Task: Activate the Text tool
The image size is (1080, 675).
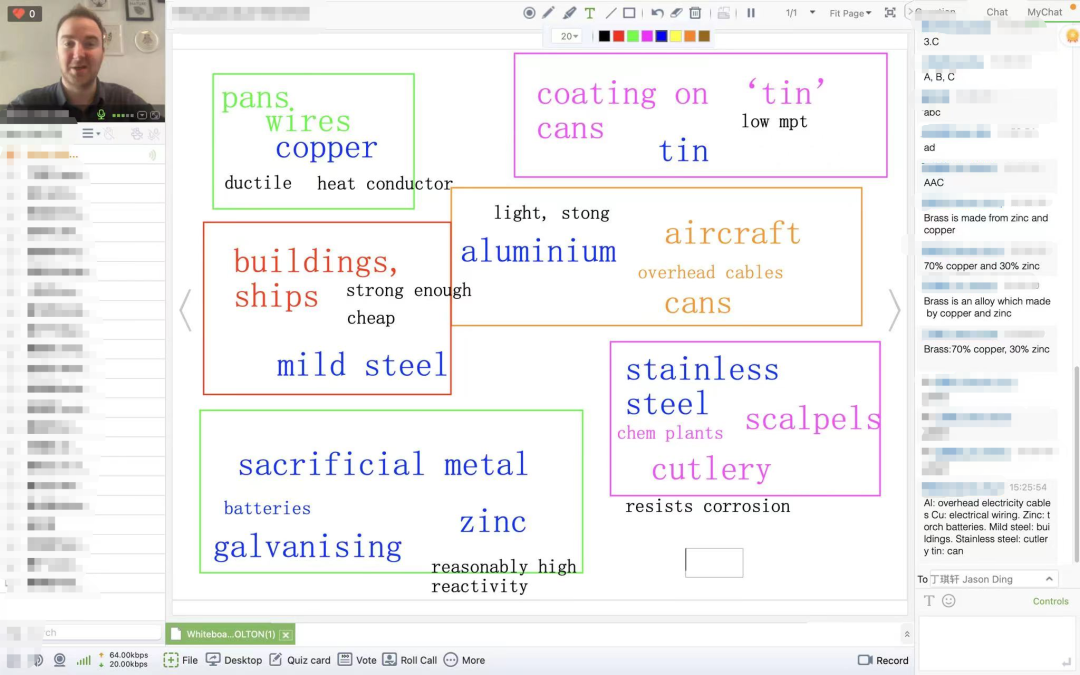Action: tap(589, 13)
